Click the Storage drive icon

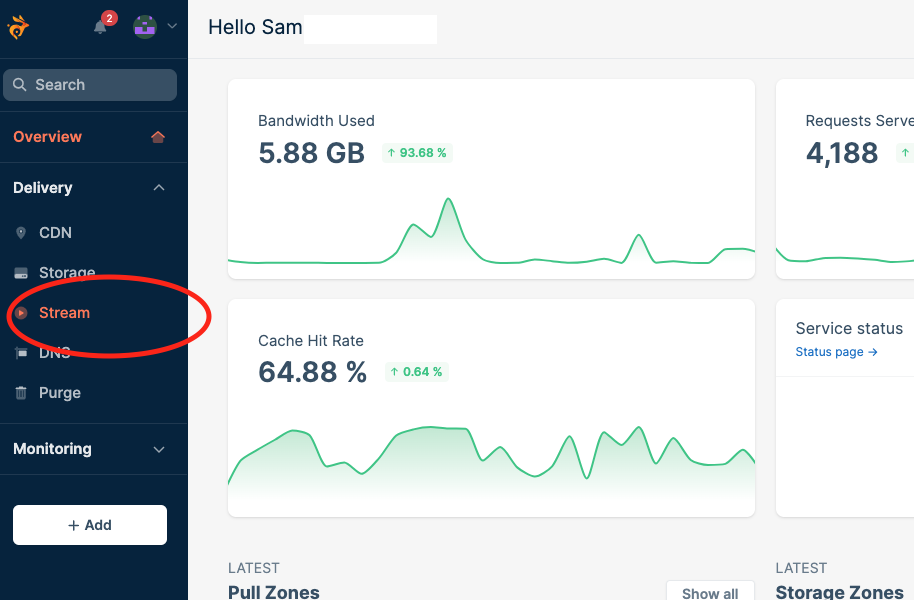tap(21, 273)
